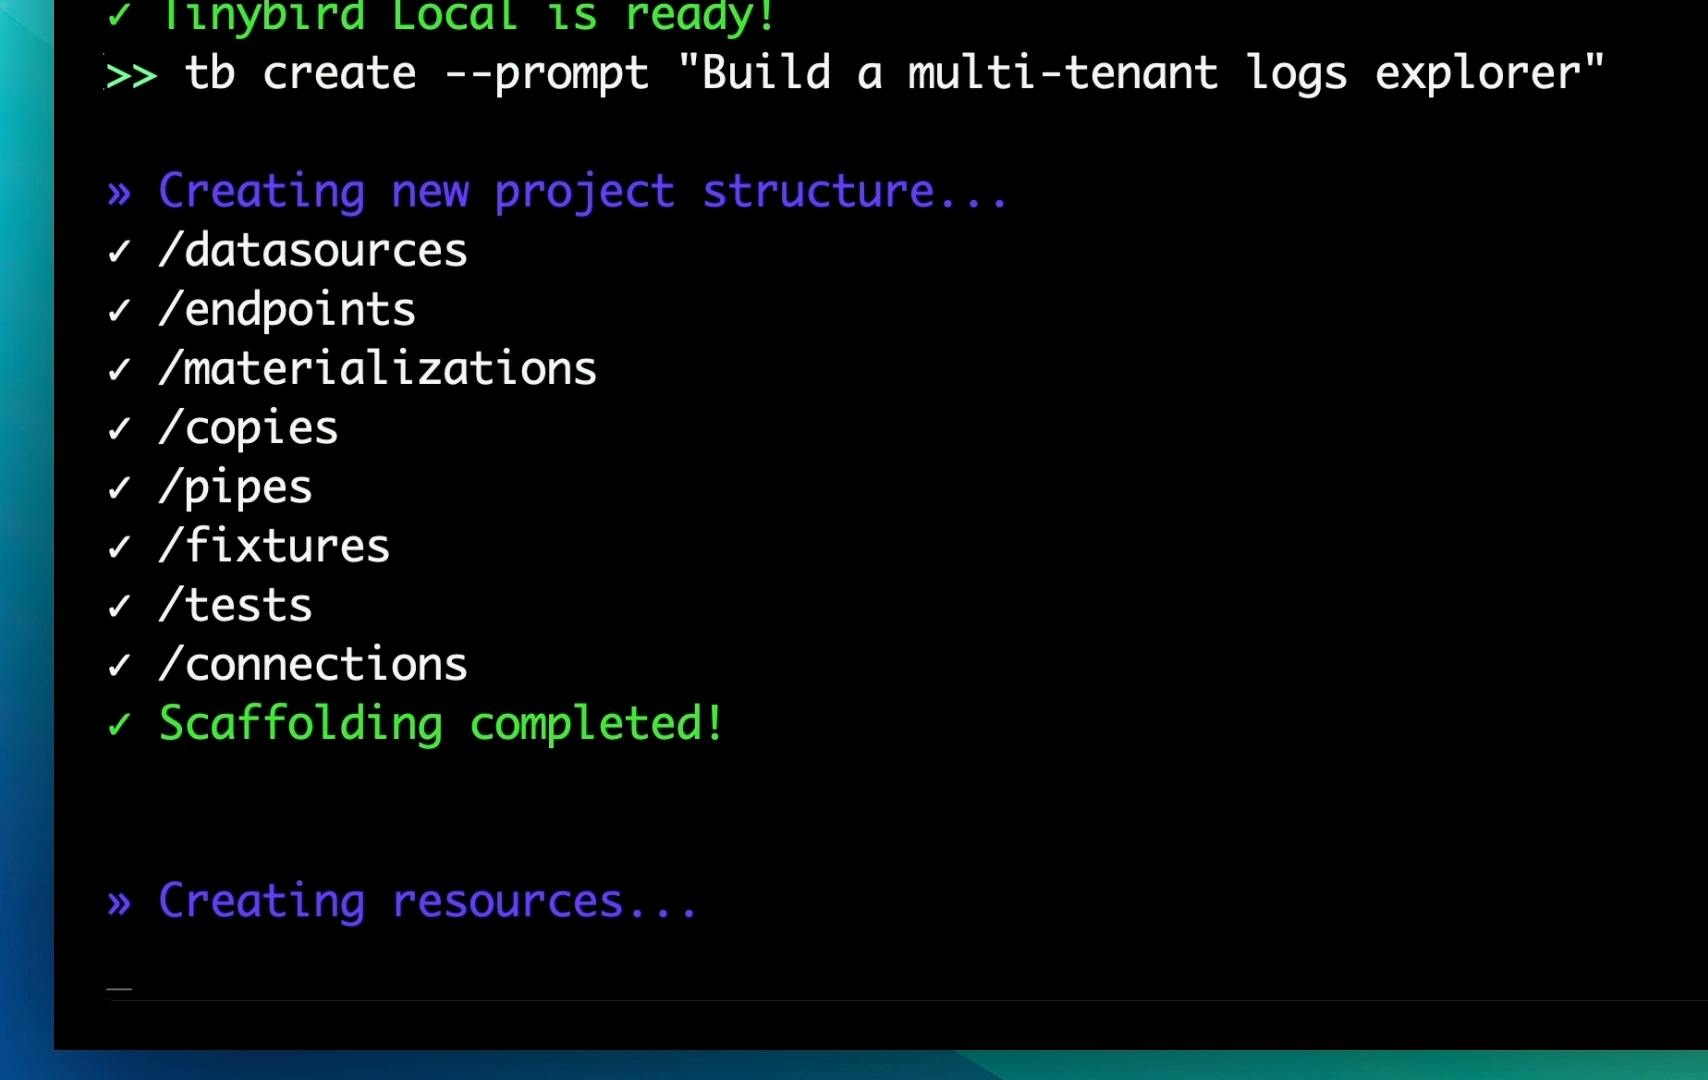
Task: Click the checkmark next to /copies
Action: [119, 428]
